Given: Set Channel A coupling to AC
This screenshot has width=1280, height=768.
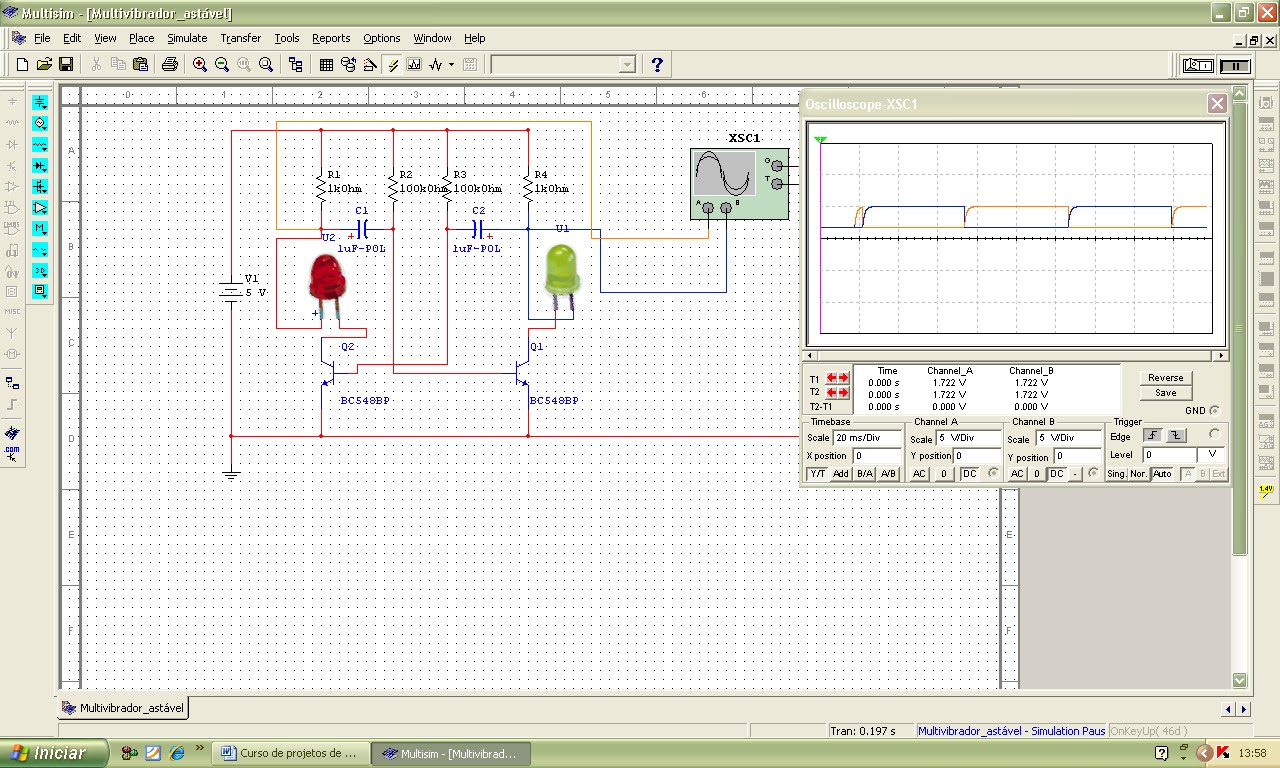Looking at the screenshot, I should [x=919, y=474].
